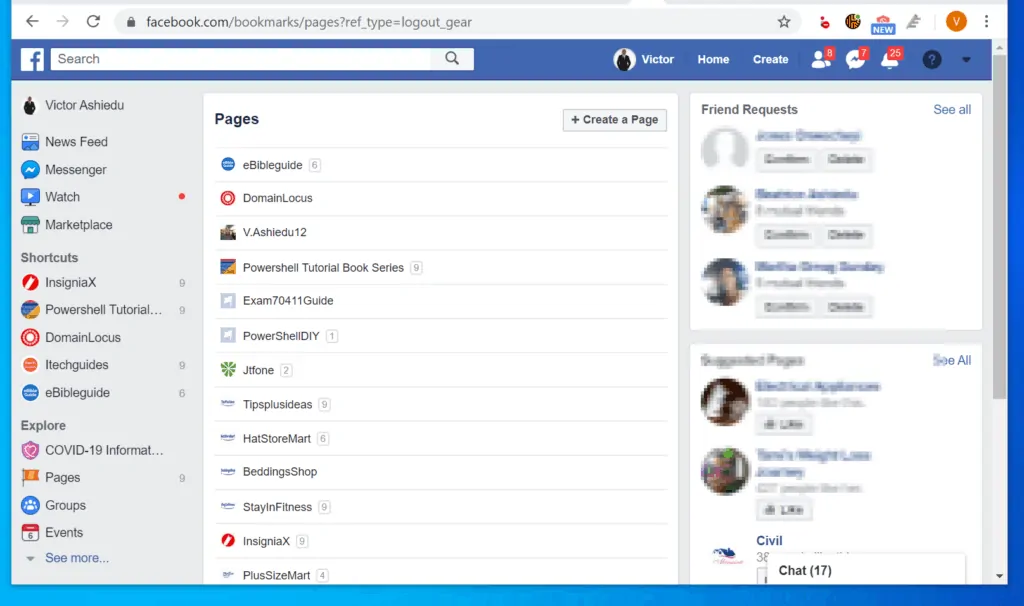Expand See more in Explore

76,558
